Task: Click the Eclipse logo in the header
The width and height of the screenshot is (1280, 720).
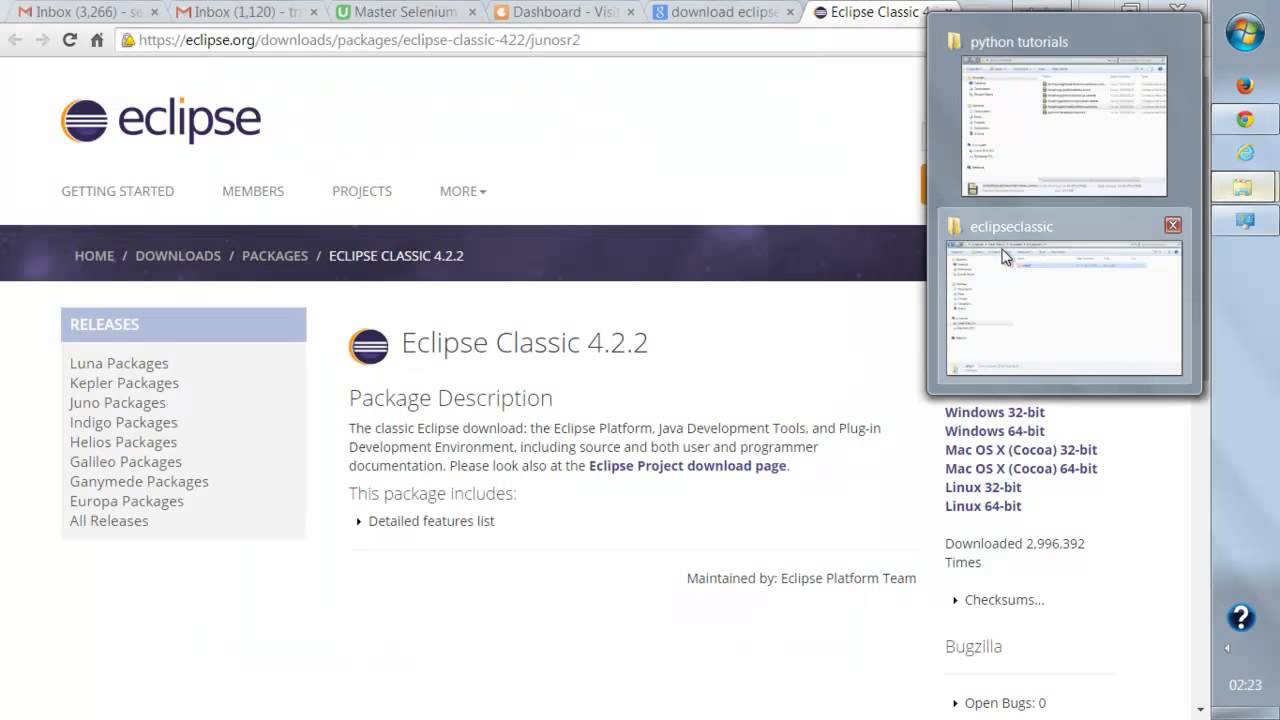Action: point(161,121)
